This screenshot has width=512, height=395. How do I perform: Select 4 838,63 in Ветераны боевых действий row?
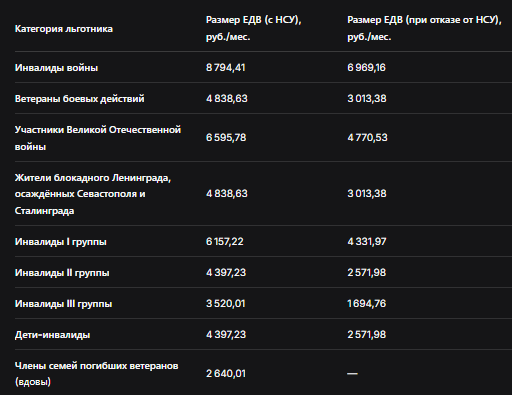227,99
